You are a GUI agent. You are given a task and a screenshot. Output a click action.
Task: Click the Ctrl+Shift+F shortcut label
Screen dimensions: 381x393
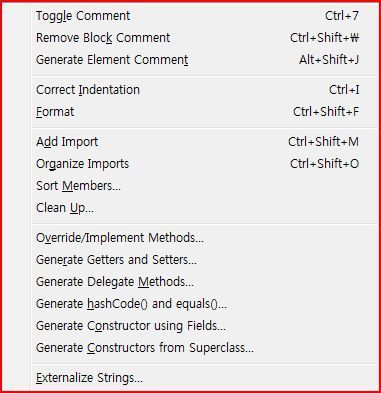[326, 112]
